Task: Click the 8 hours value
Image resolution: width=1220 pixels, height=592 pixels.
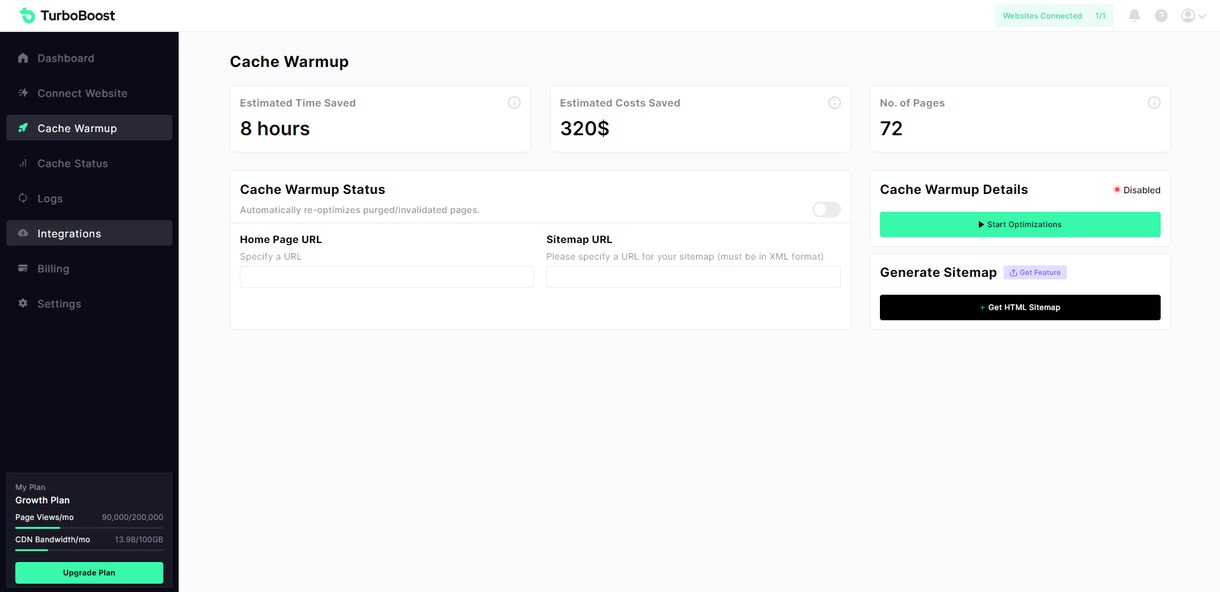Action: (x=275, y=129)
